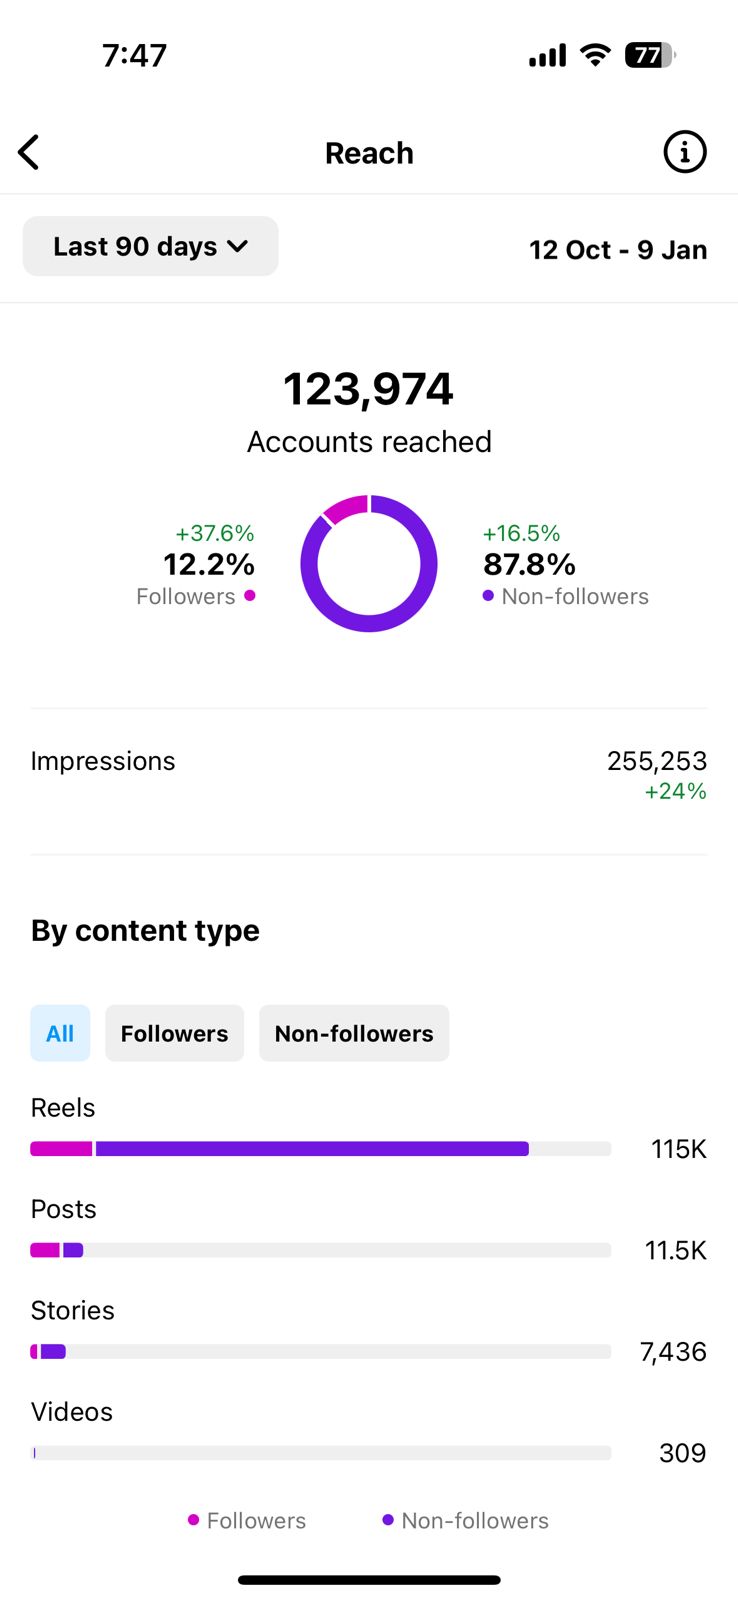Tap the back arrow icon
738x1600 pixels.
coord(29,153)
